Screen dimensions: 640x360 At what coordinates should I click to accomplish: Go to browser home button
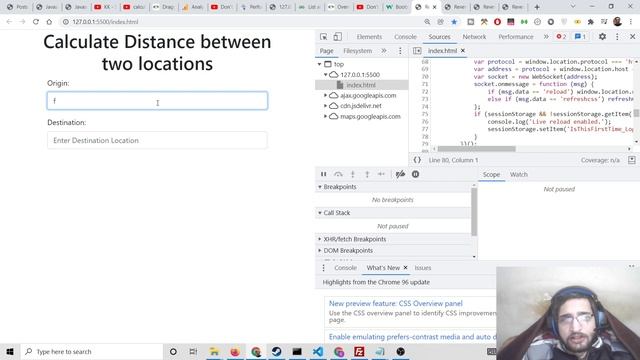(x=49, y=22)
